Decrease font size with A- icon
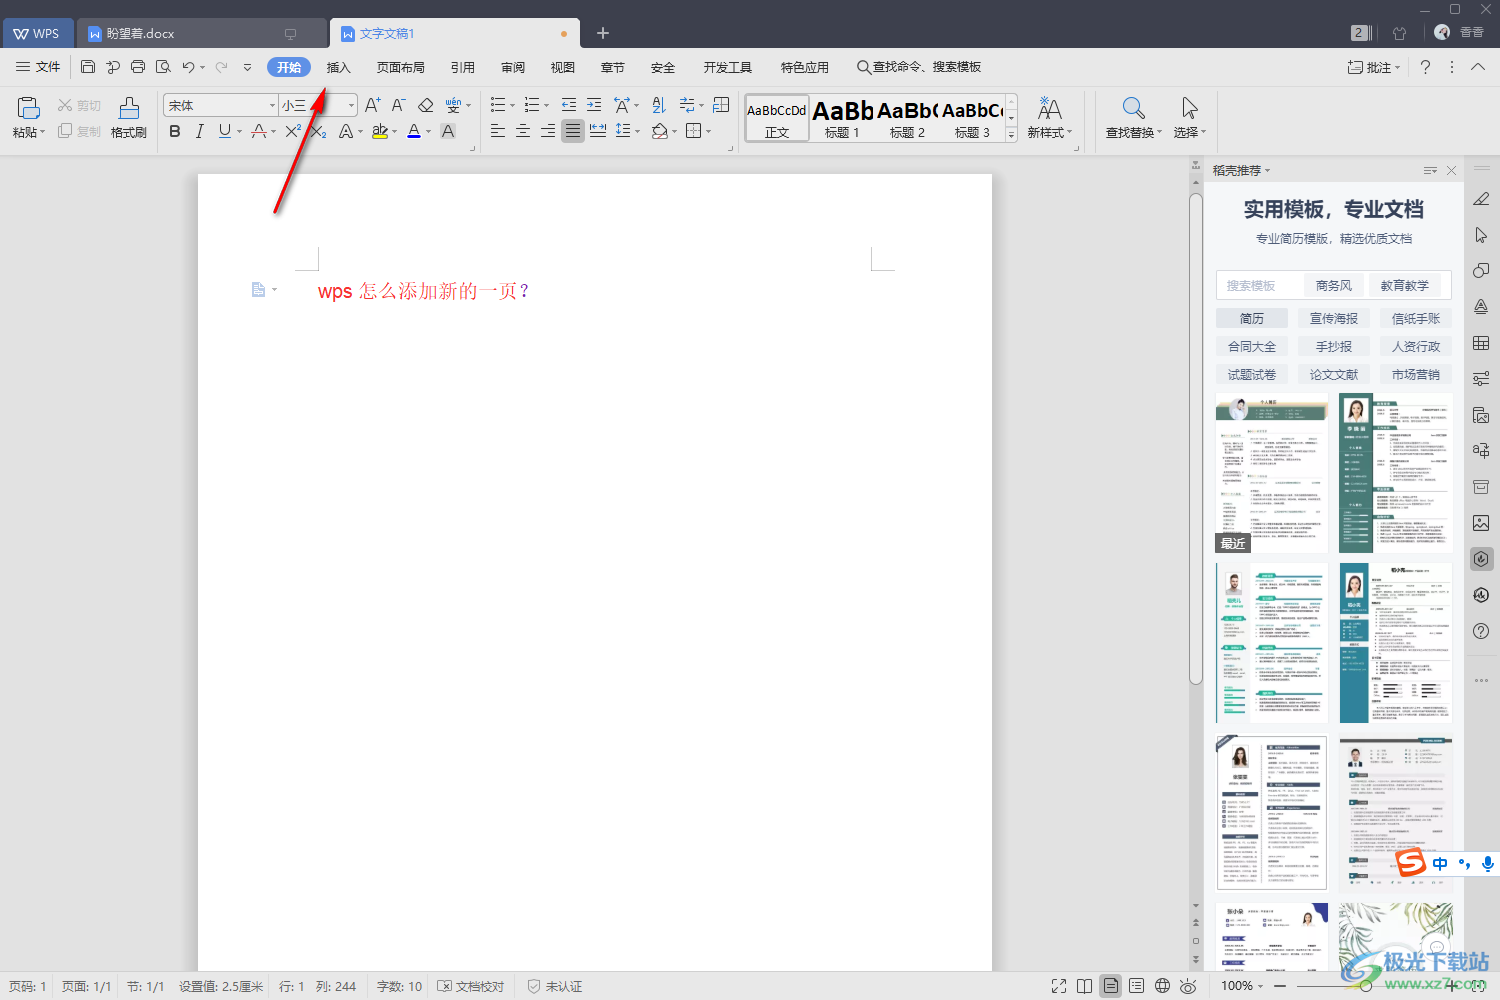1500x1000 pixels. [x=398, y=105]
